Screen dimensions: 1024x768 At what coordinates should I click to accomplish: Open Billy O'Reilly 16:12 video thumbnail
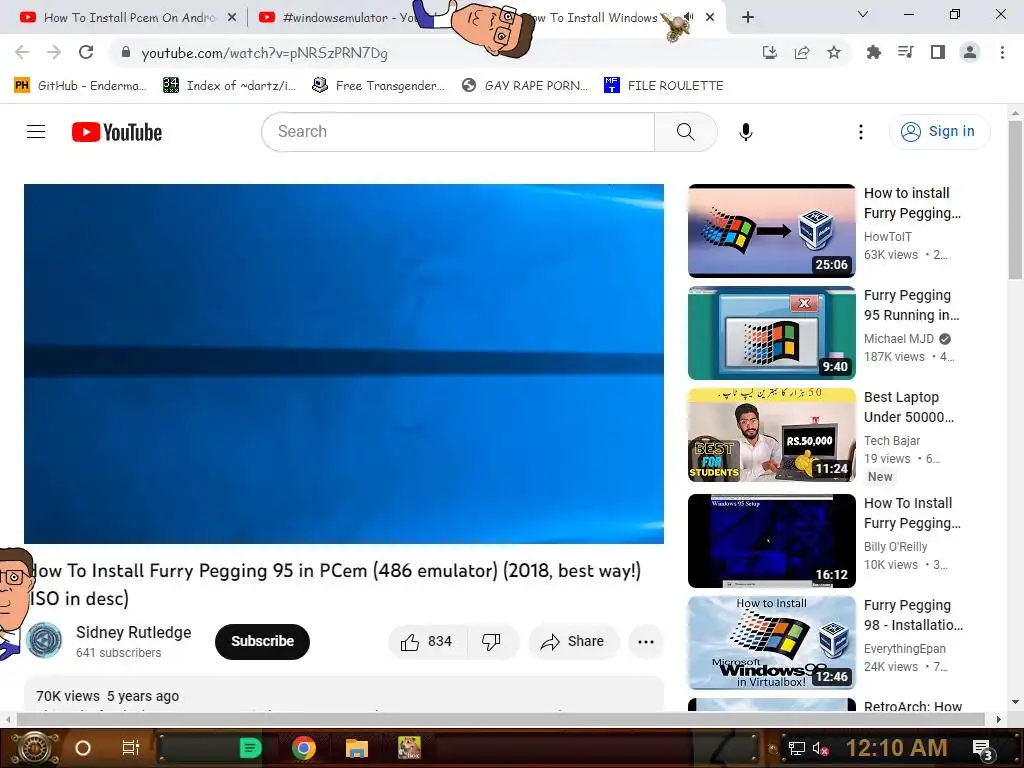coord(772,541)
